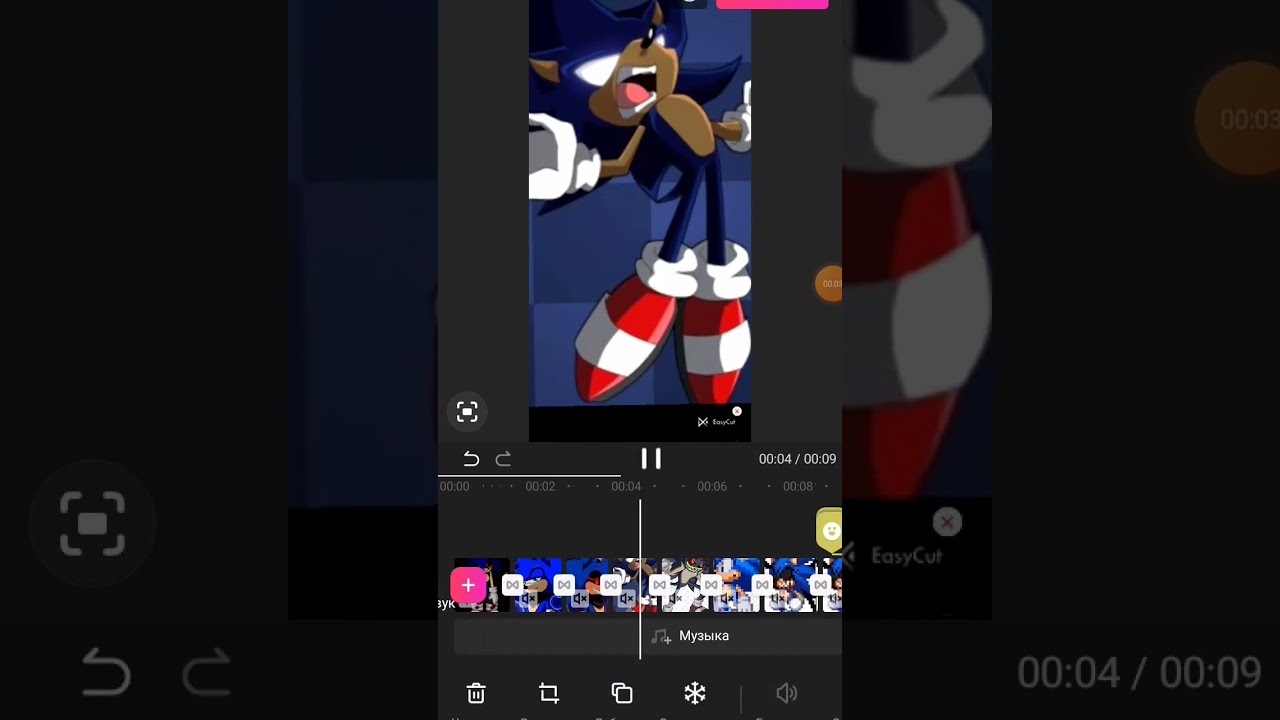This screenshot has height=720, width=1280.
Task: Open transition after the pixel Sonic clip
Action: coord(762,585)
